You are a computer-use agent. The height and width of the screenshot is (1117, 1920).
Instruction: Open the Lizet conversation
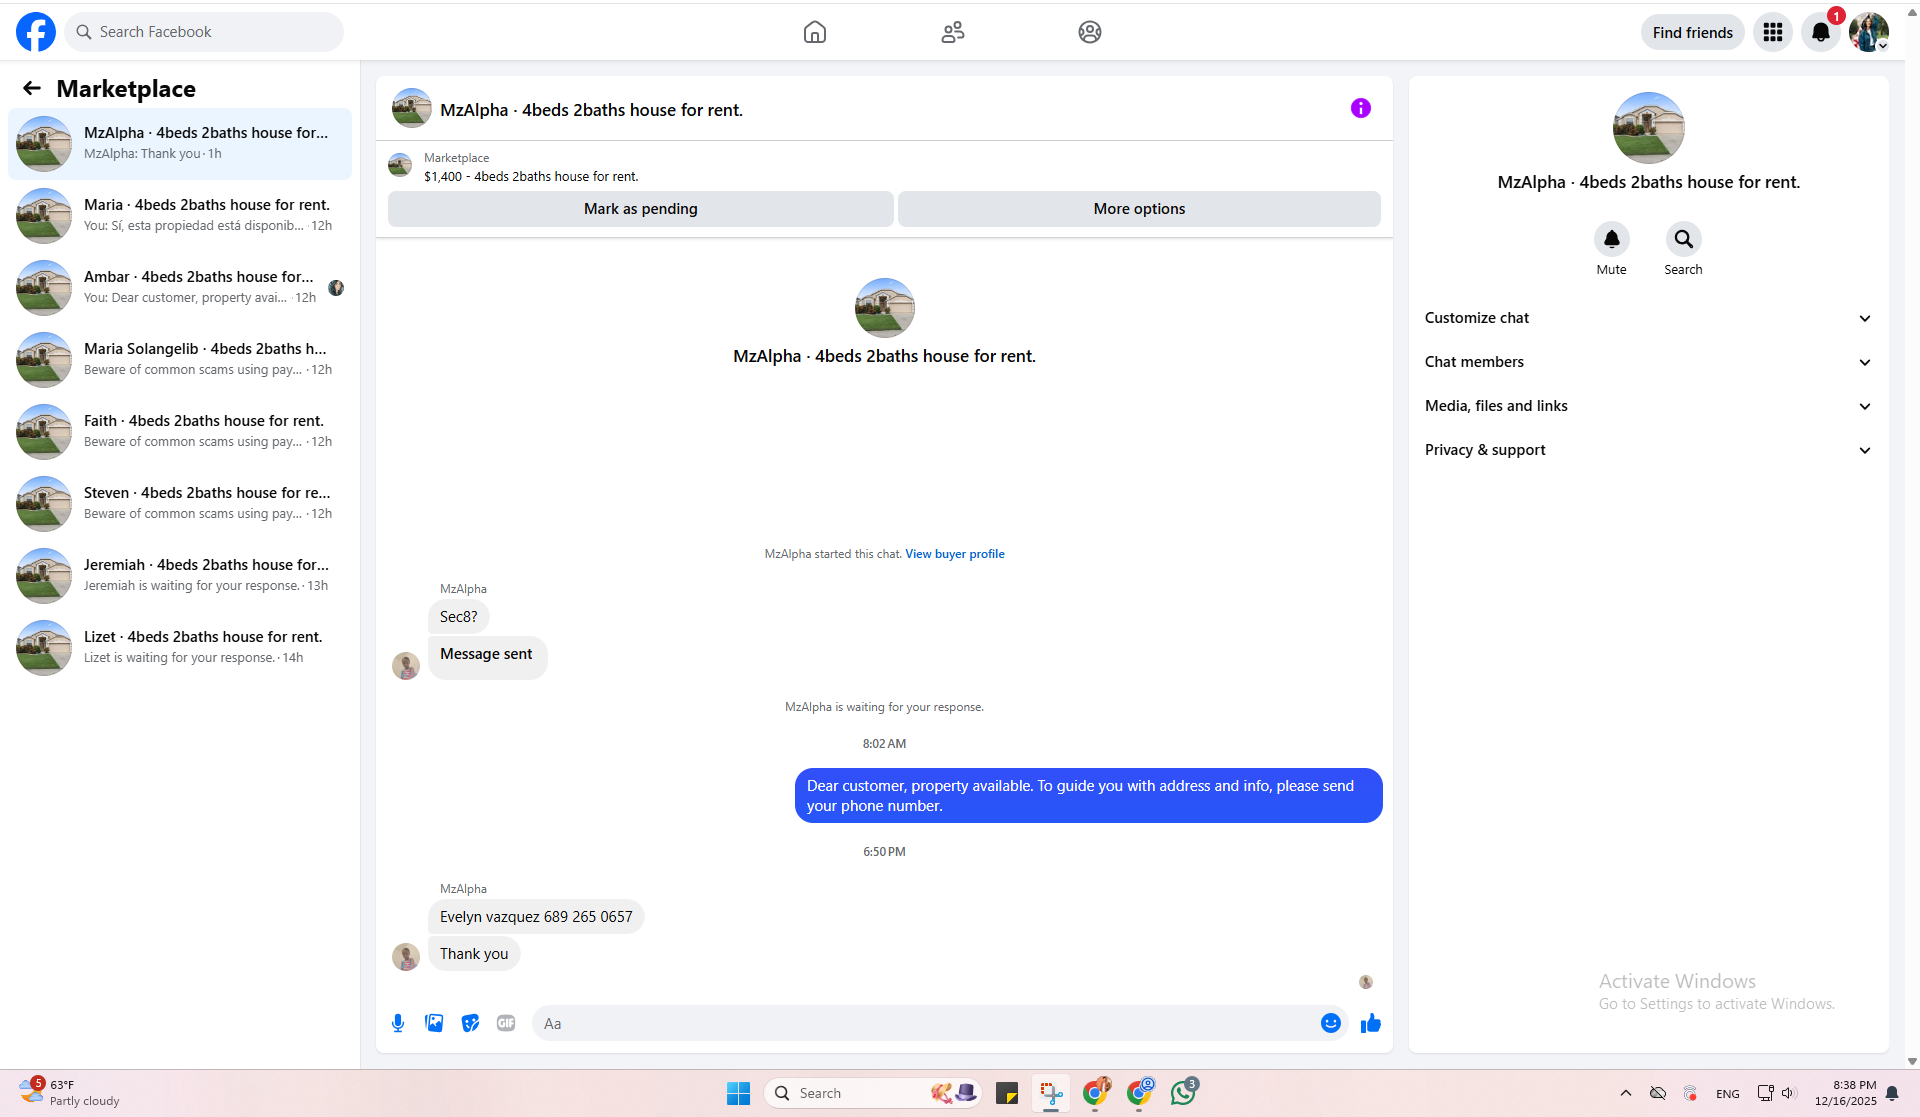(180, 648)
